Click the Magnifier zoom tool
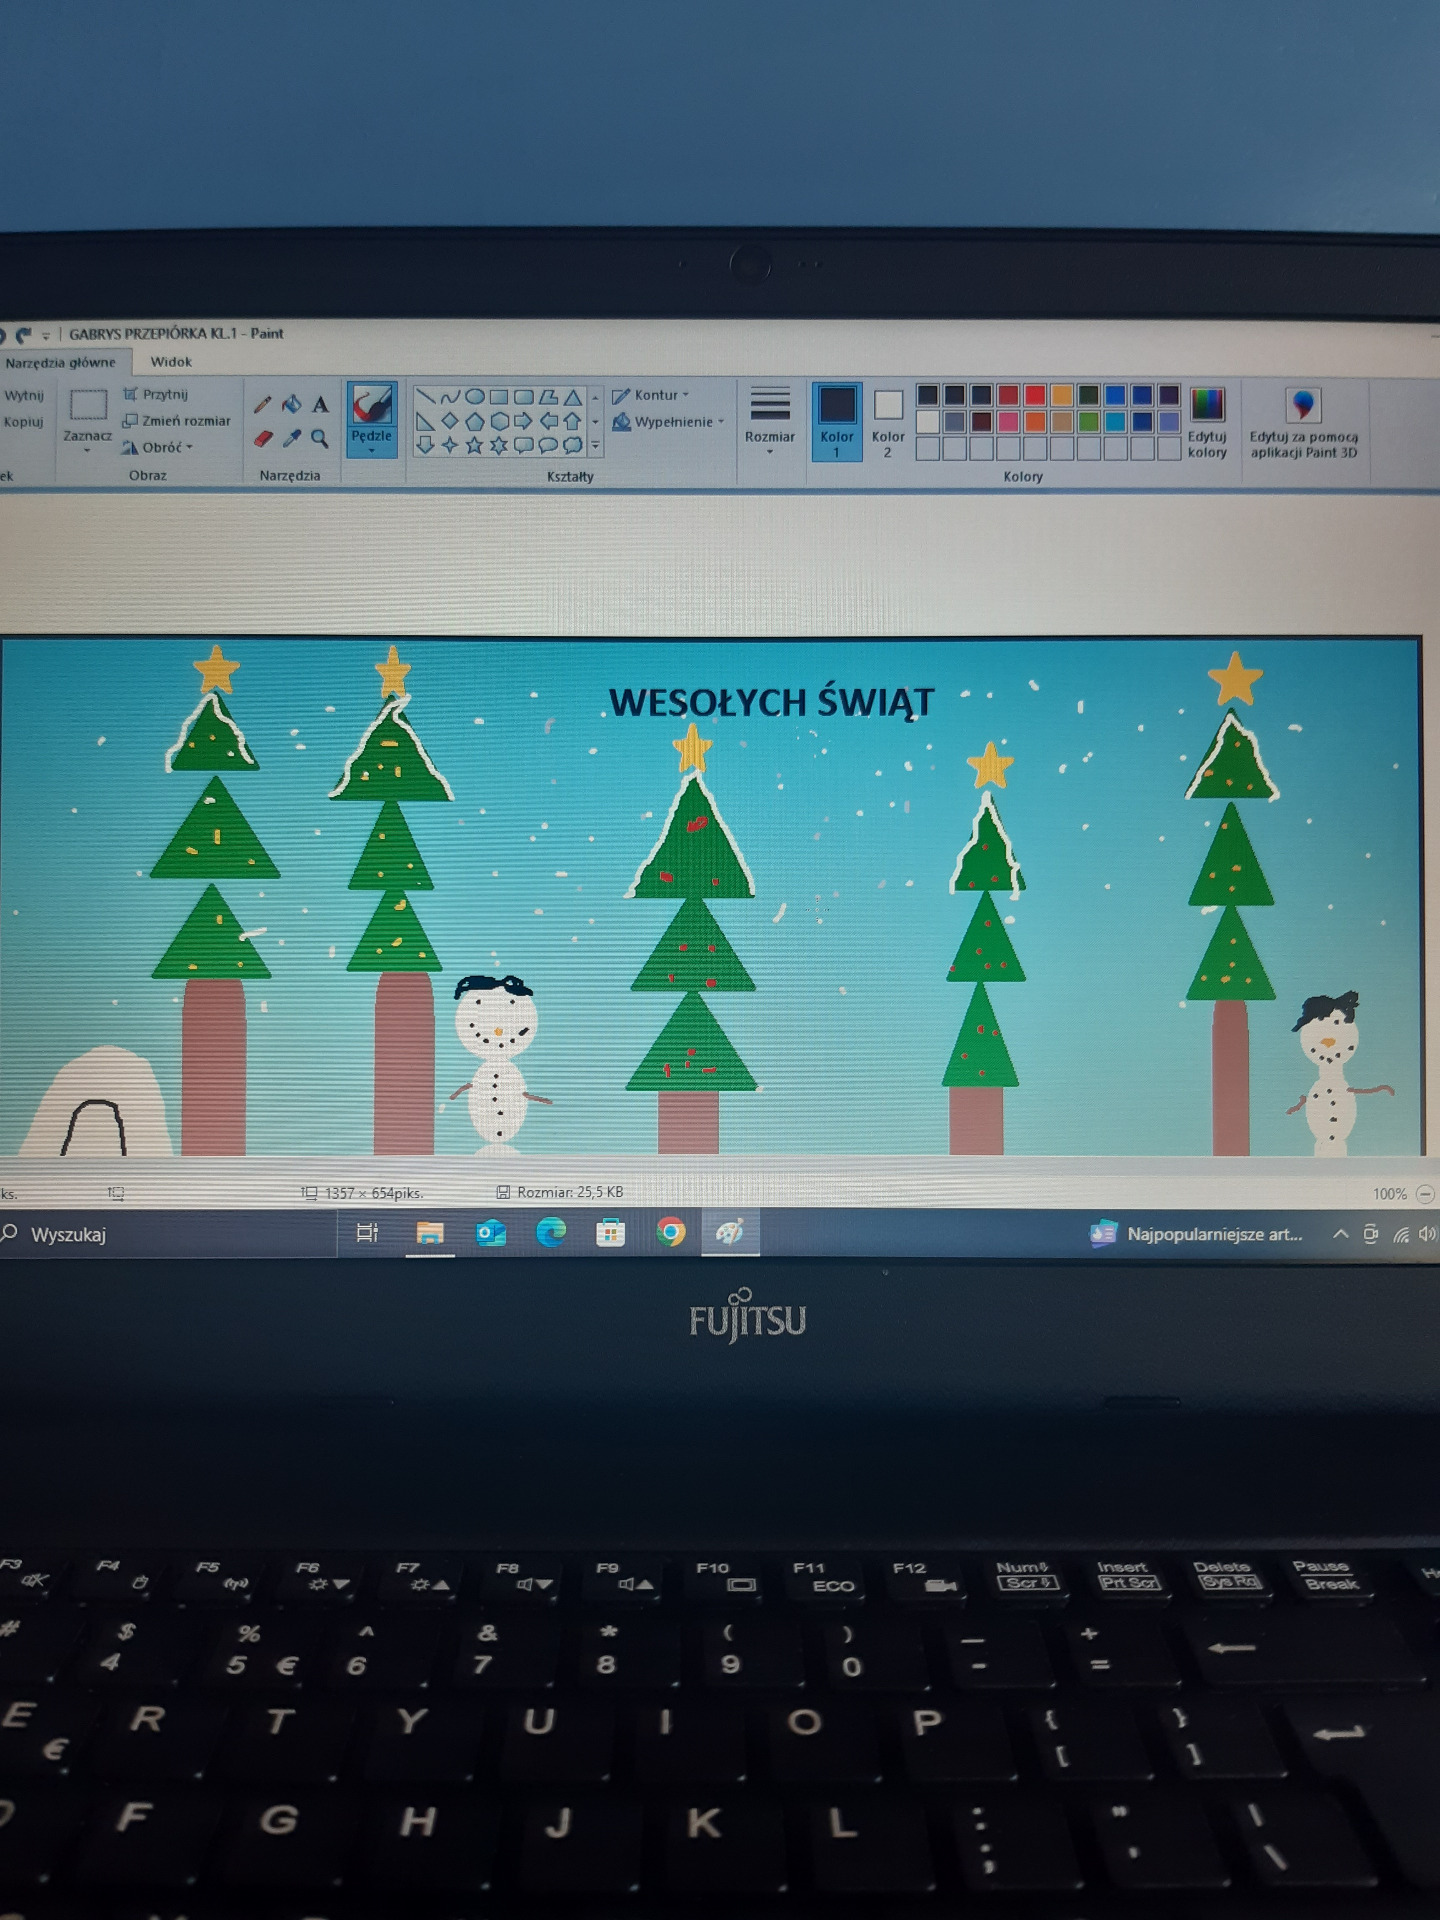Viewport: 1440px width, 1920px height. click(320, 438)
